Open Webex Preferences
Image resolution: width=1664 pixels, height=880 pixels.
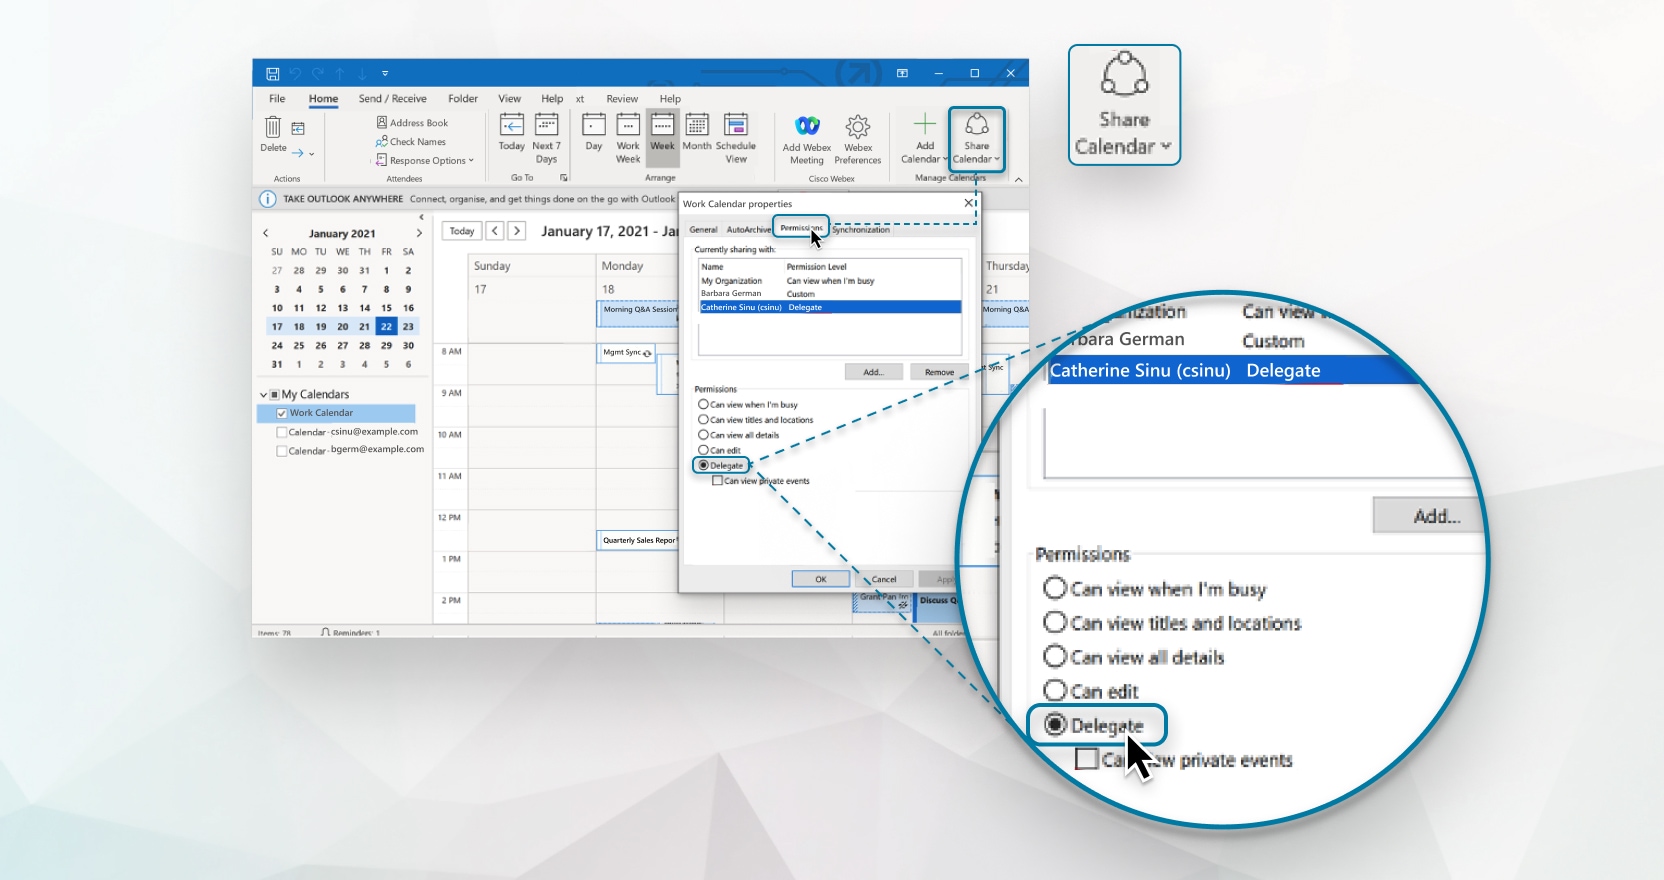(x=858, y=140)
